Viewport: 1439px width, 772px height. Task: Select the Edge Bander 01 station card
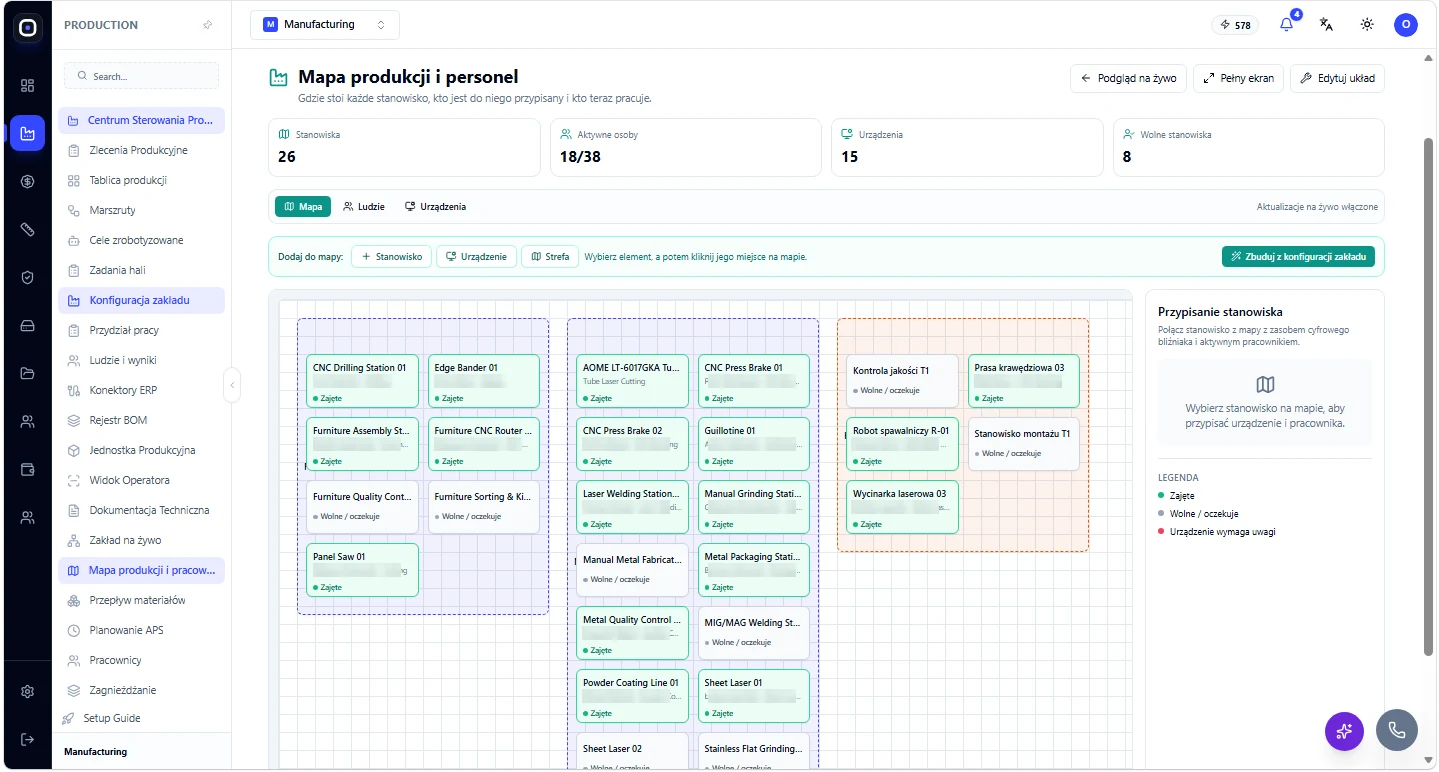484,381
